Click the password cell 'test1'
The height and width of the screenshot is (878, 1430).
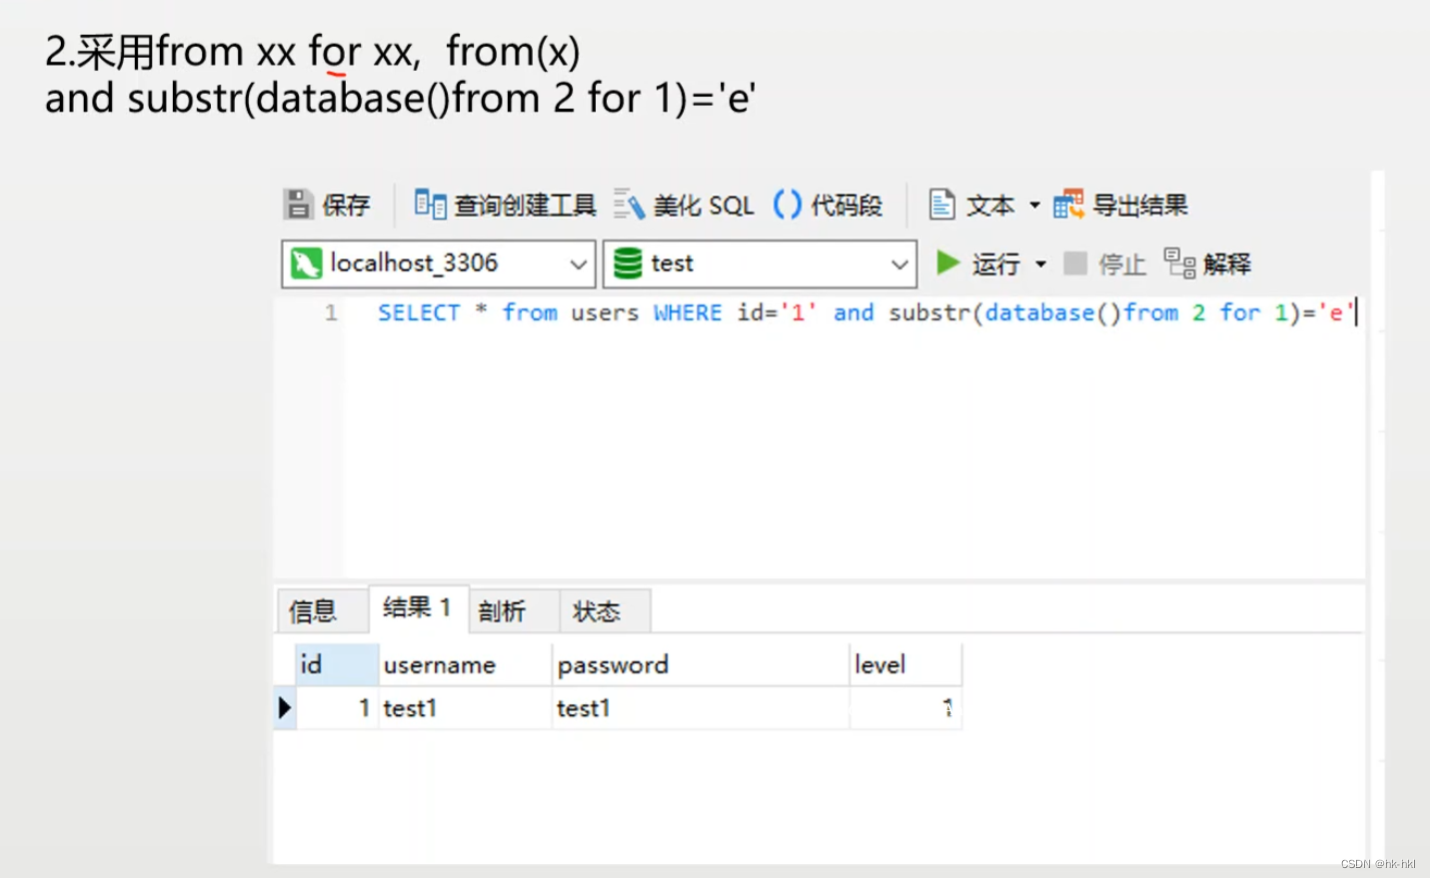pyautogui.click(x=700, y=708)
